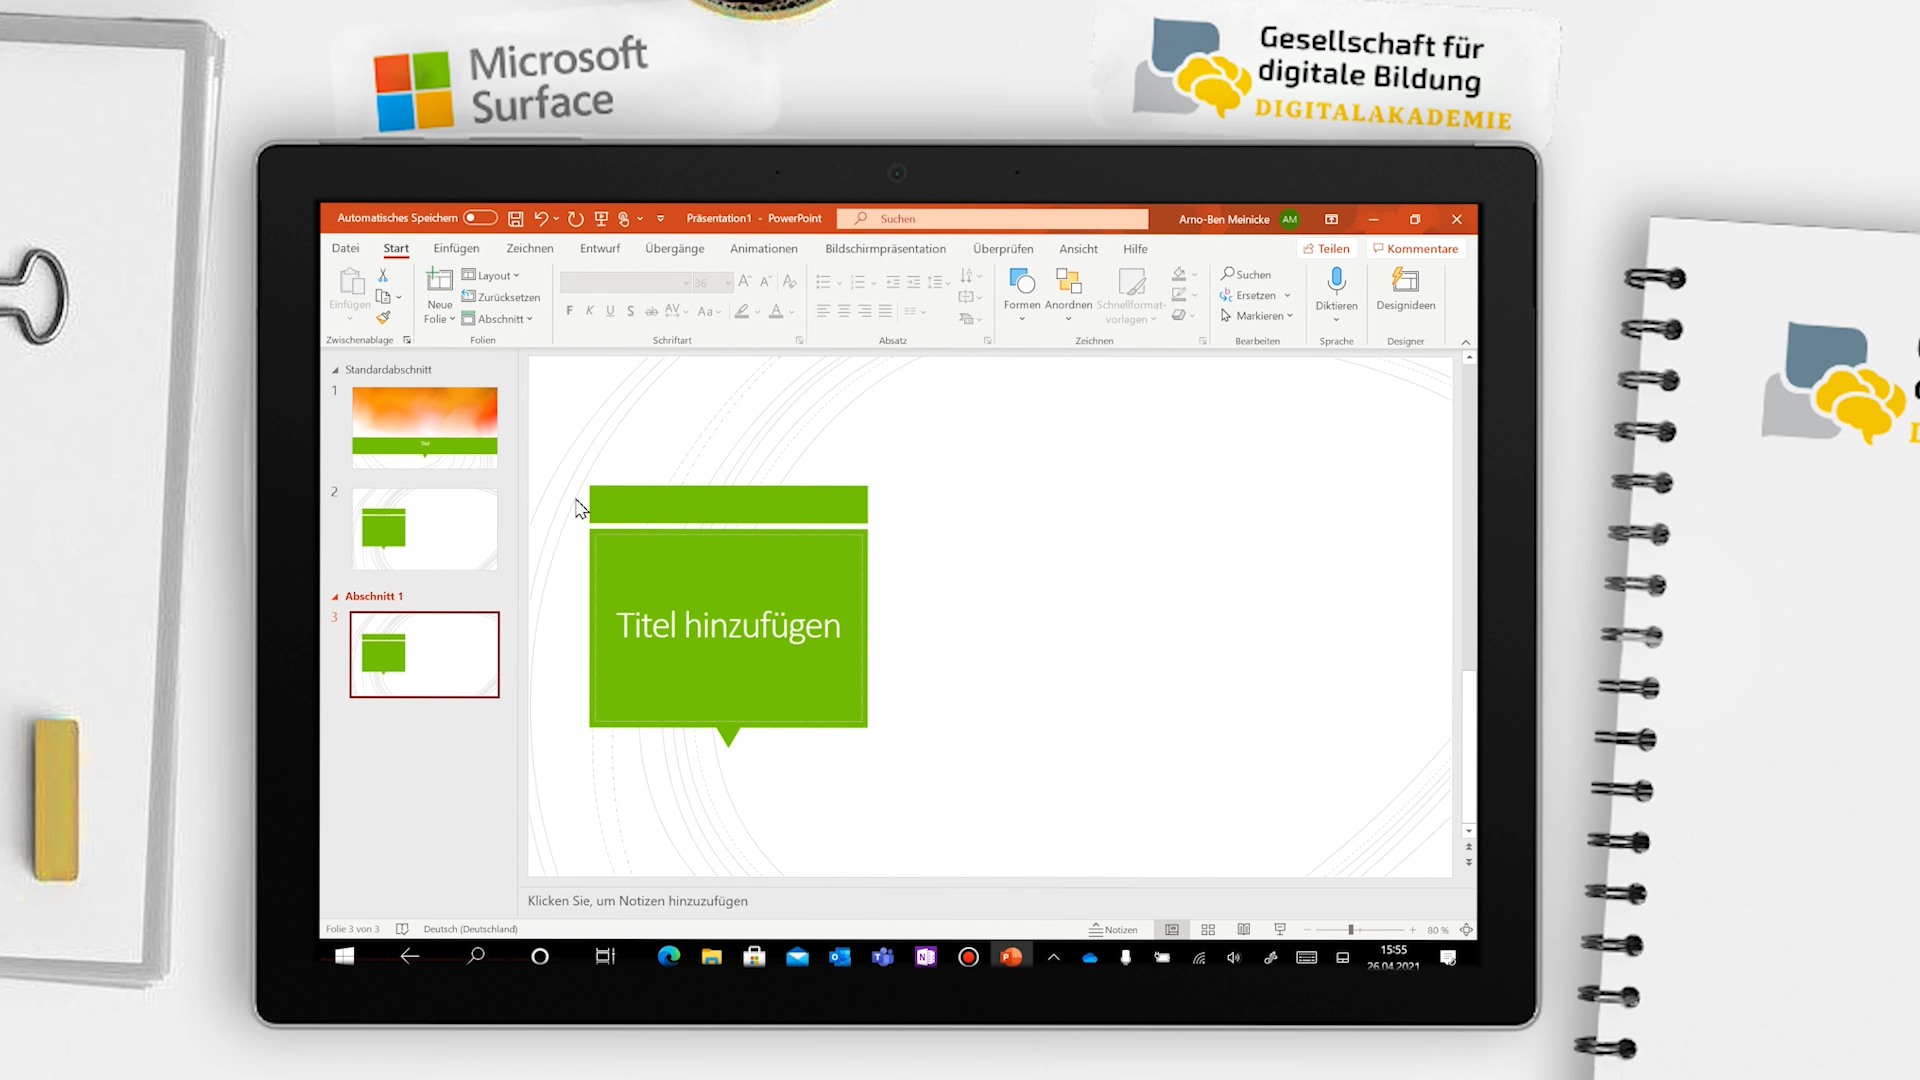Select slide 2 thumbnail
The width and height of the screenshot is (1920, 1080).
point(424,530)
